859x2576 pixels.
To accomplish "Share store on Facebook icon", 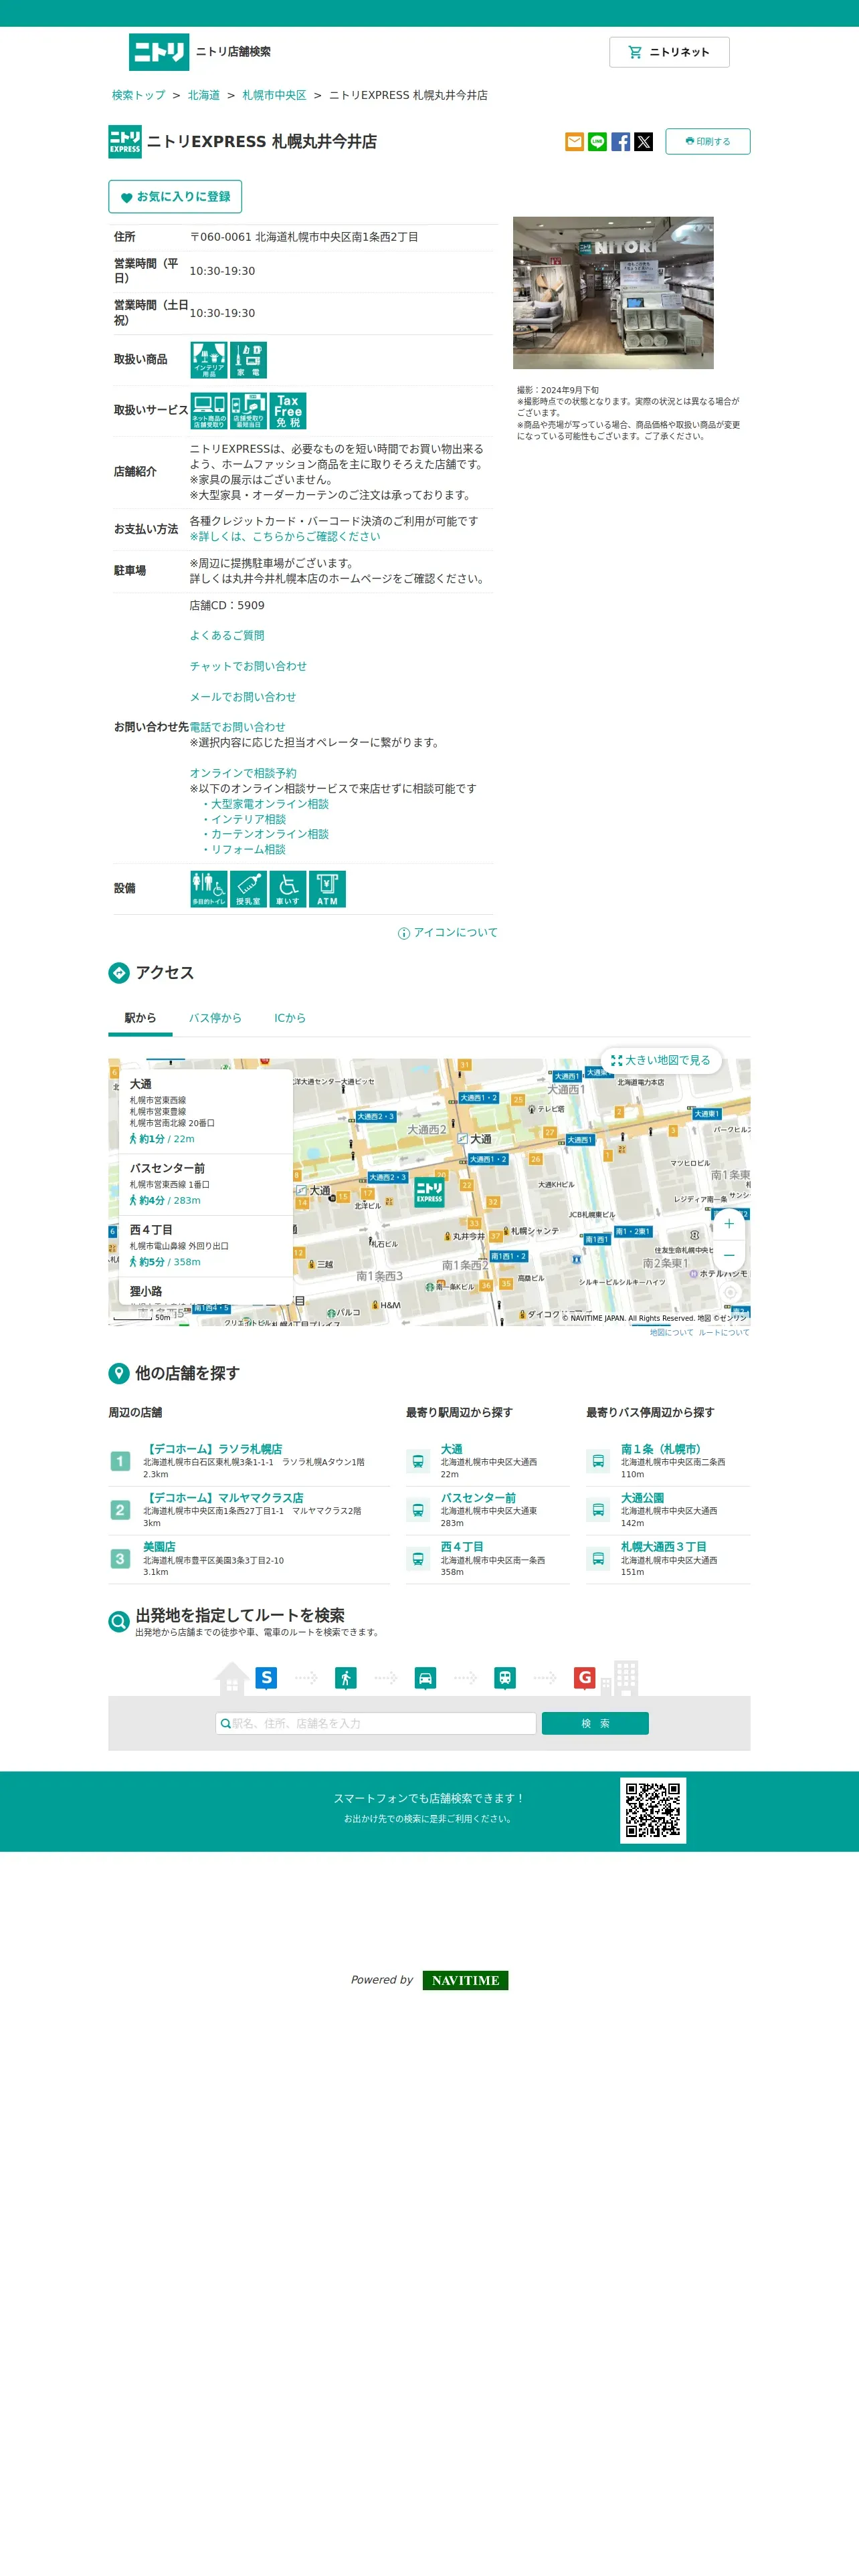I will pyautogui.click(x=620, y=142).
